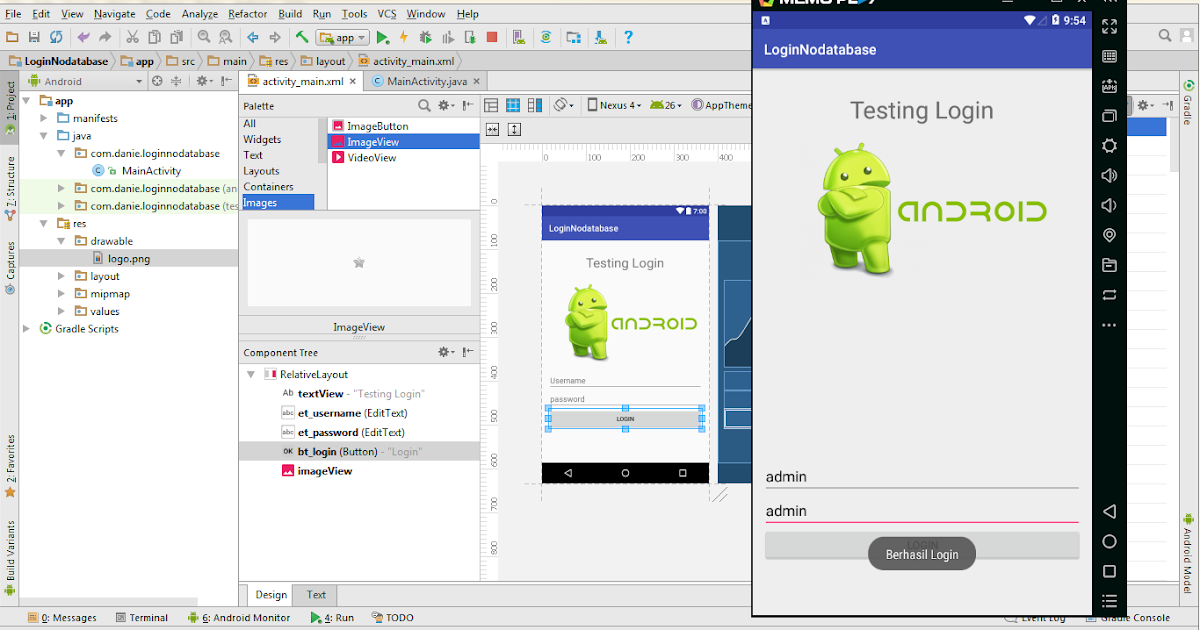Toggle the Project tool window side tab
This screenshot has height=630, width=1200.
click(x=10, y=107)
